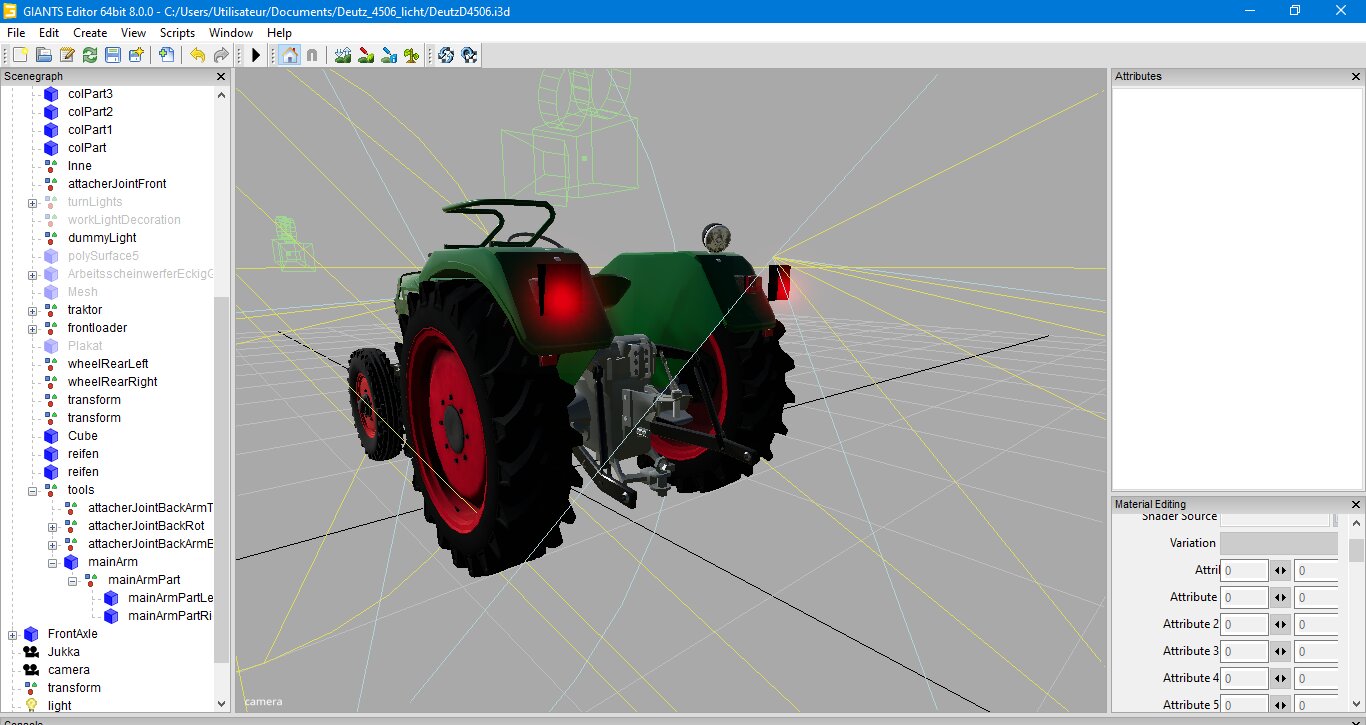Select the camera node icon
Screen dimensions: 1366x725
[x=31, y=670]
